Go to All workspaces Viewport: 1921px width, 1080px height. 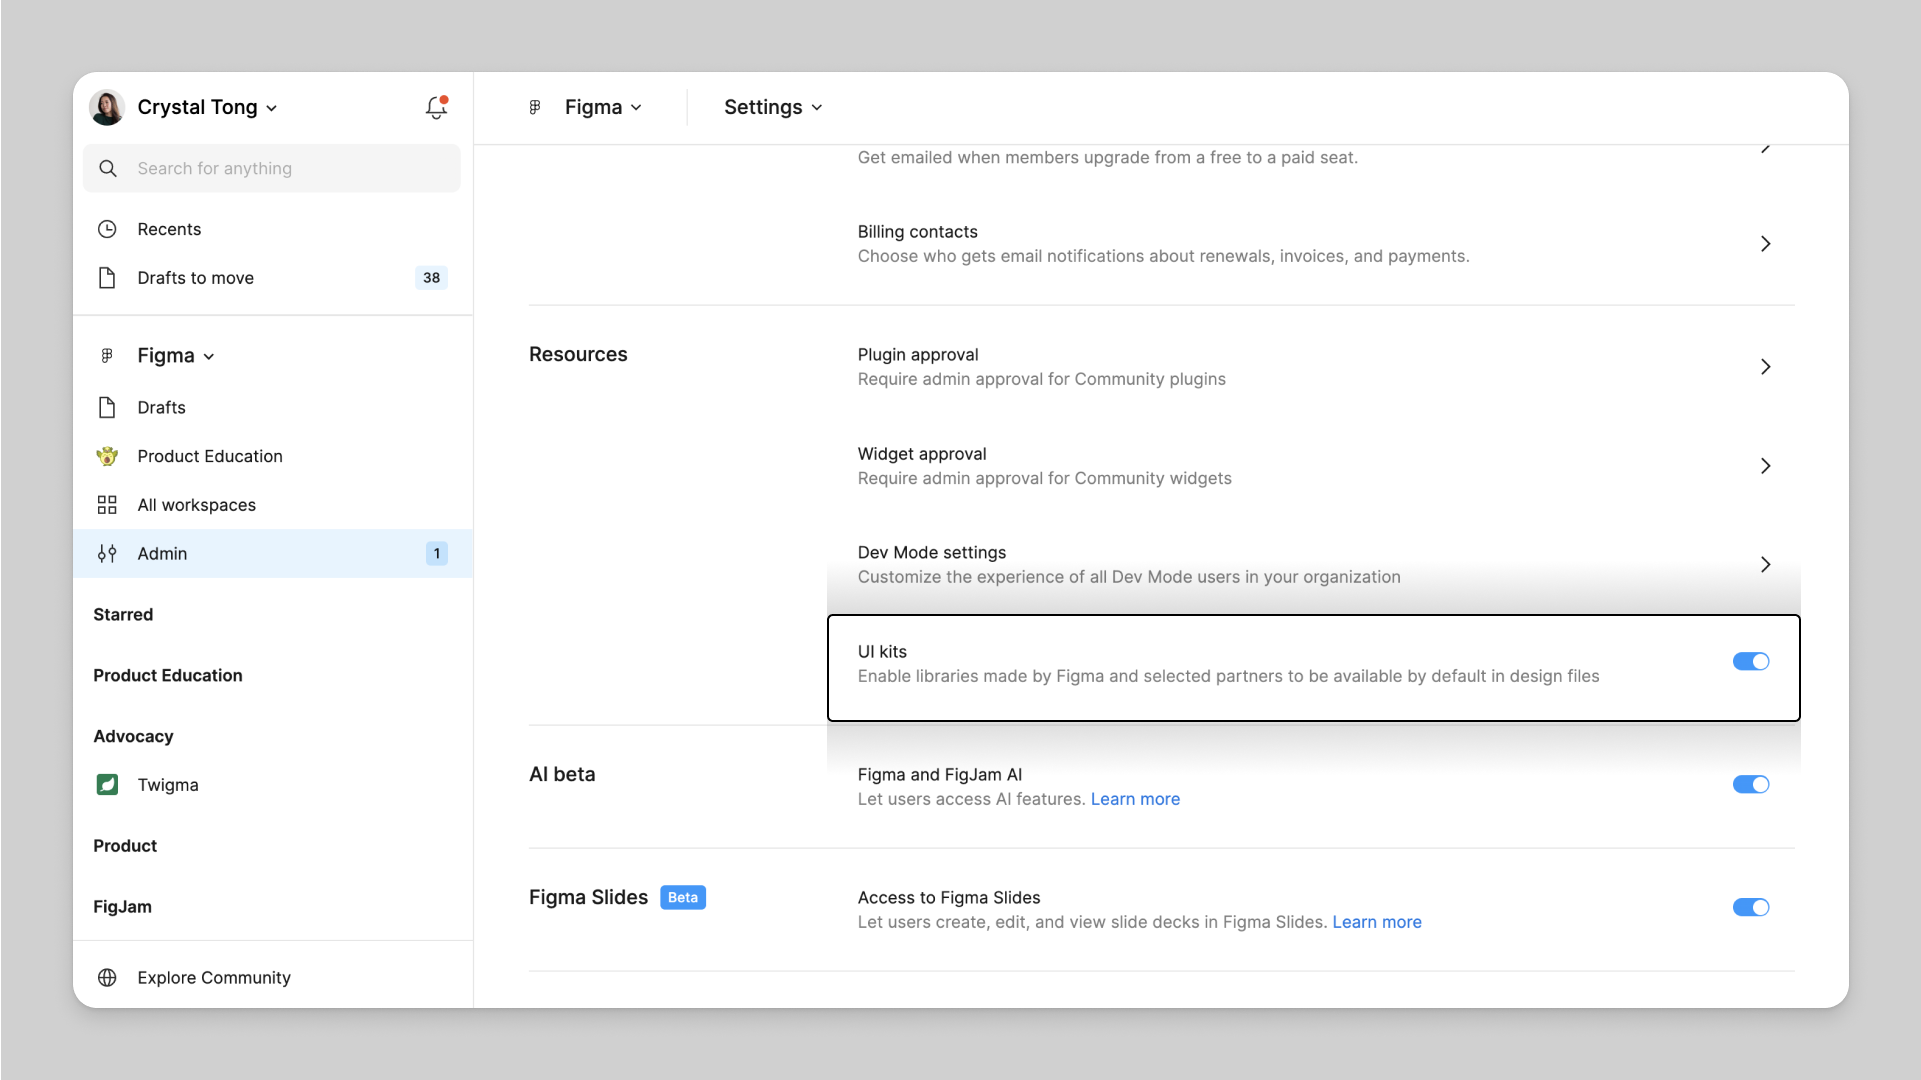272,505
